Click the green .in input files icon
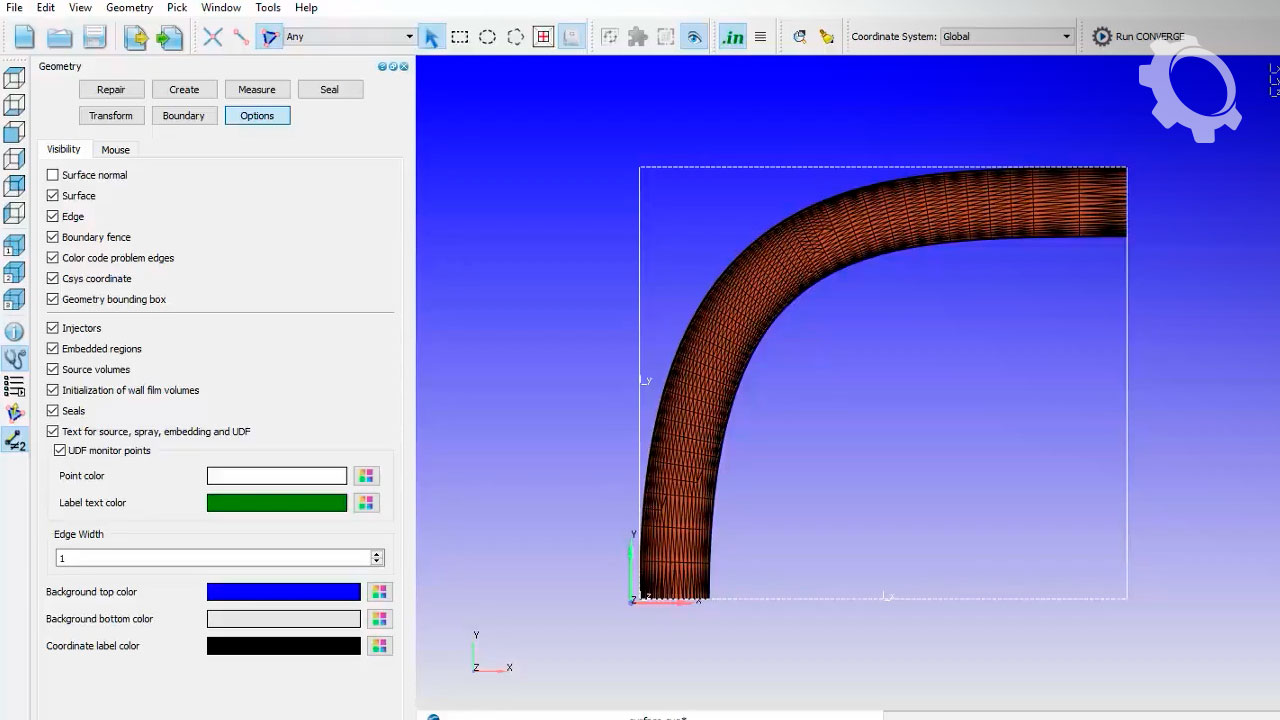The width and height of the screenshot is (1280, 720). coord(733,37)
